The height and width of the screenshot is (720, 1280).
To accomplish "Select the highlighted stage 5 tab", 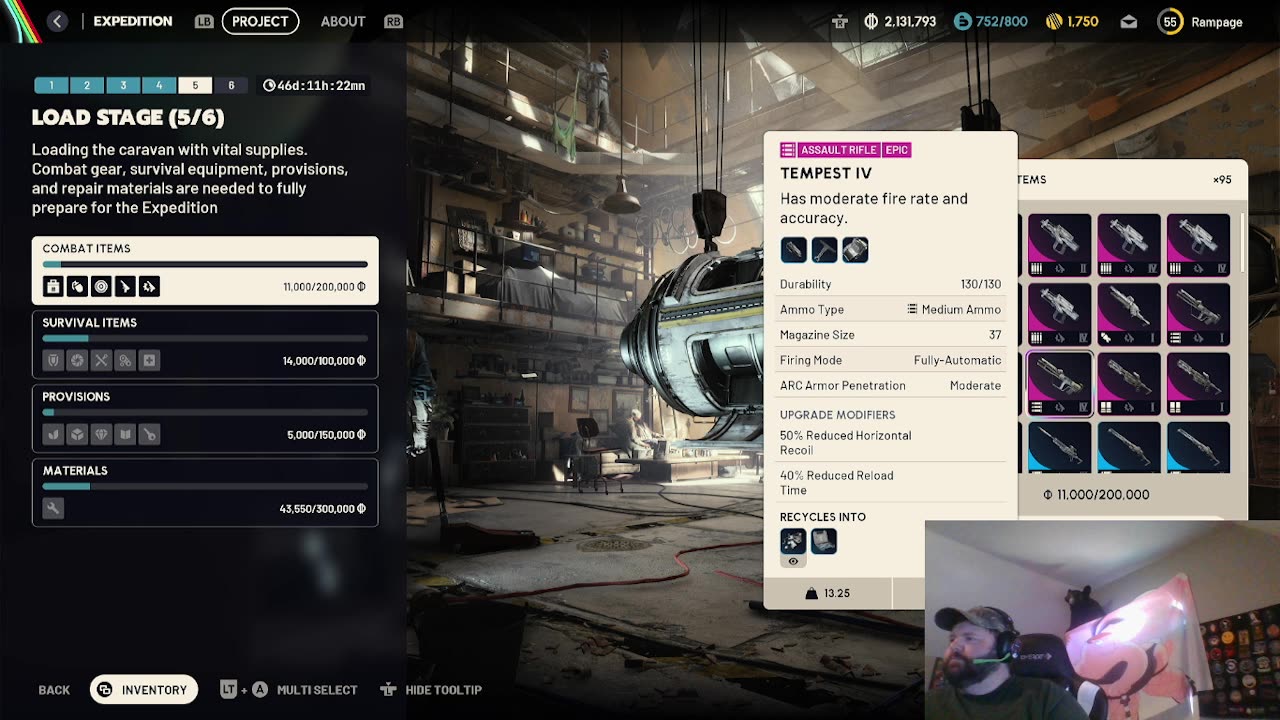I will pos(195,86).
